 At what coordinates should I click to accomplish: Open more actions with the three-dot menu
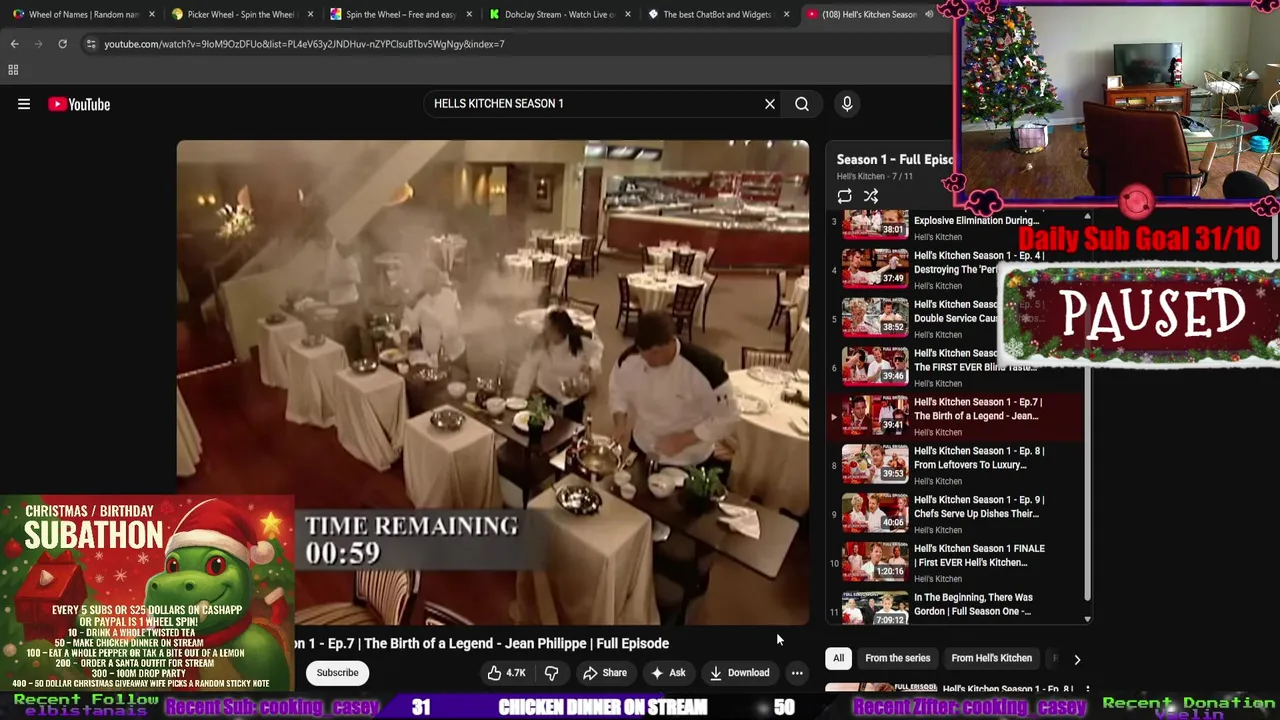click(797, 673)
